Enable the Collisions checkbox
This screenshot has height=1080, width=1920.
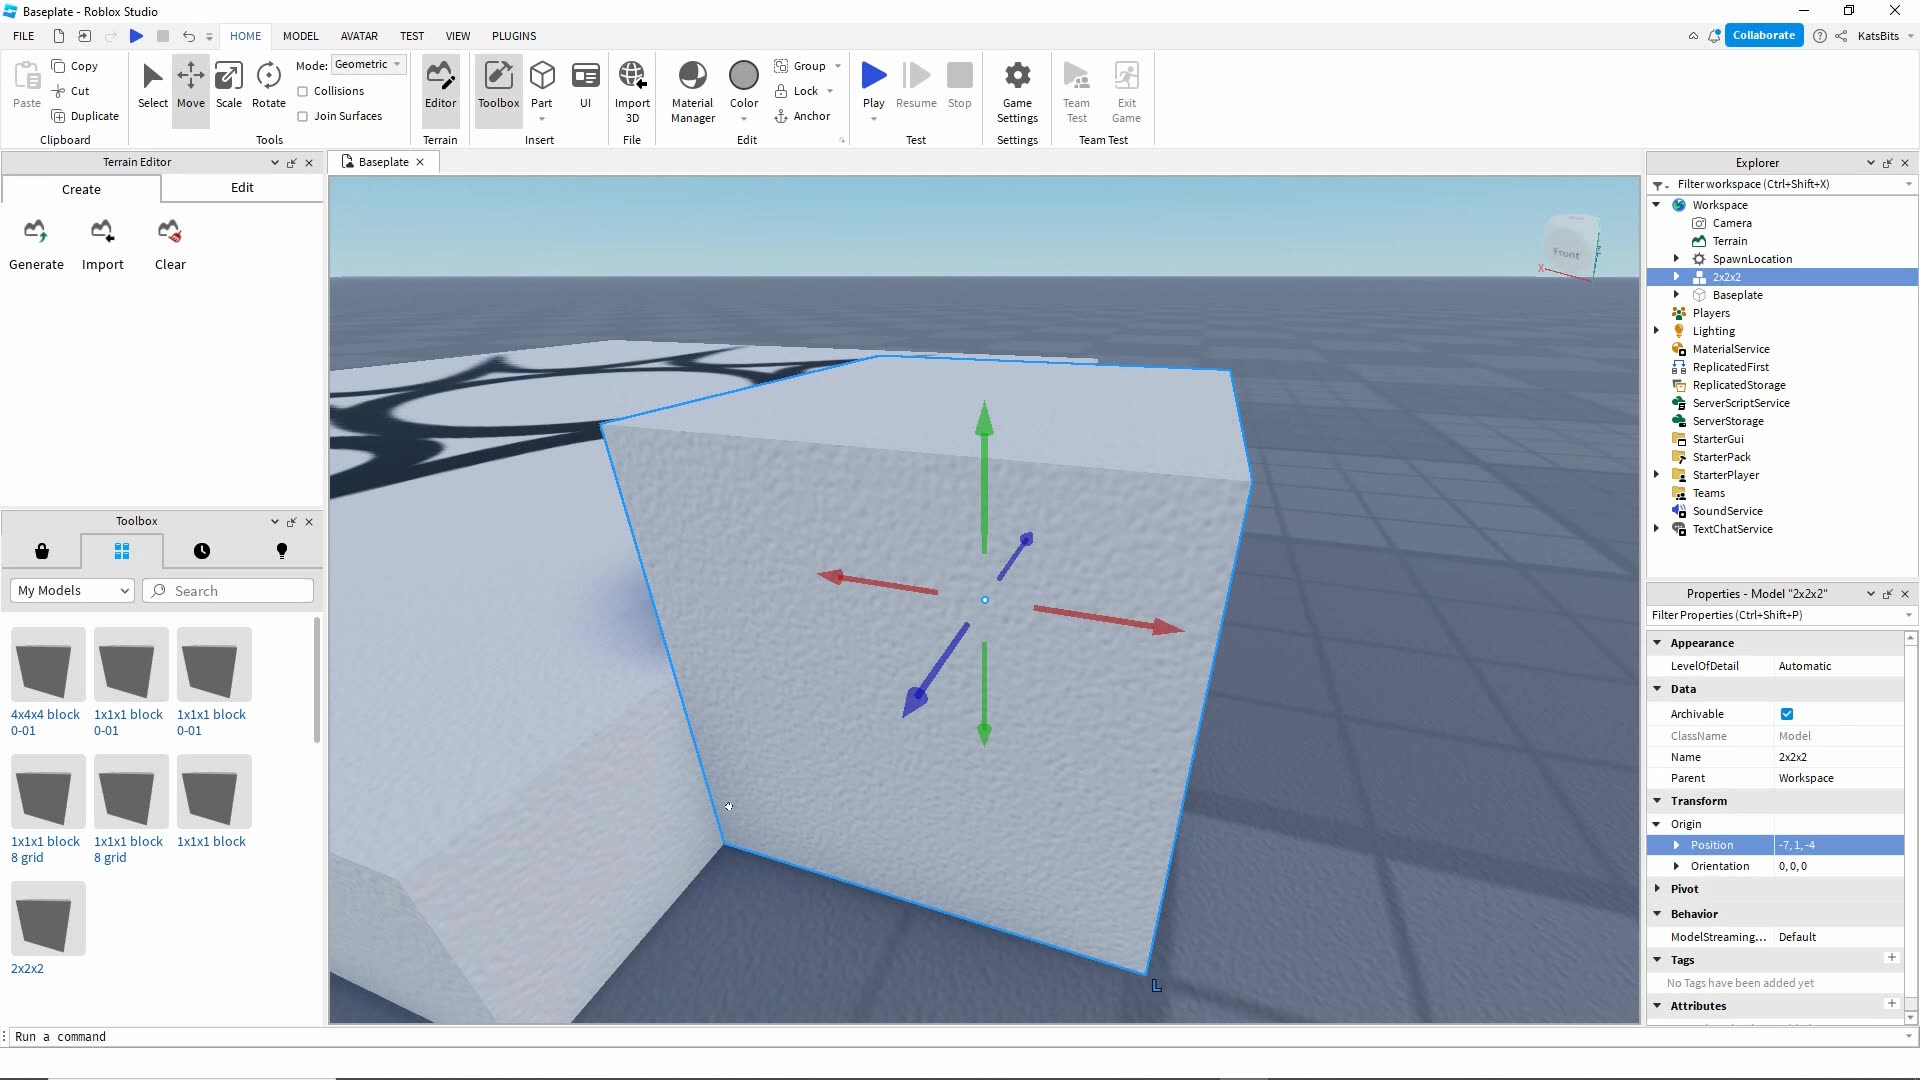coord(301,90)
